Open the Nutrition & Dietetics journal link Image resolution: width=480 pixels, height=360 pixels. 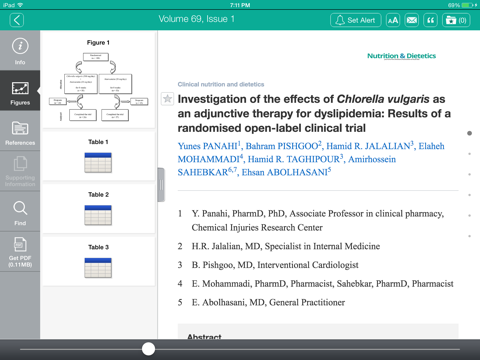pos(401,56)
